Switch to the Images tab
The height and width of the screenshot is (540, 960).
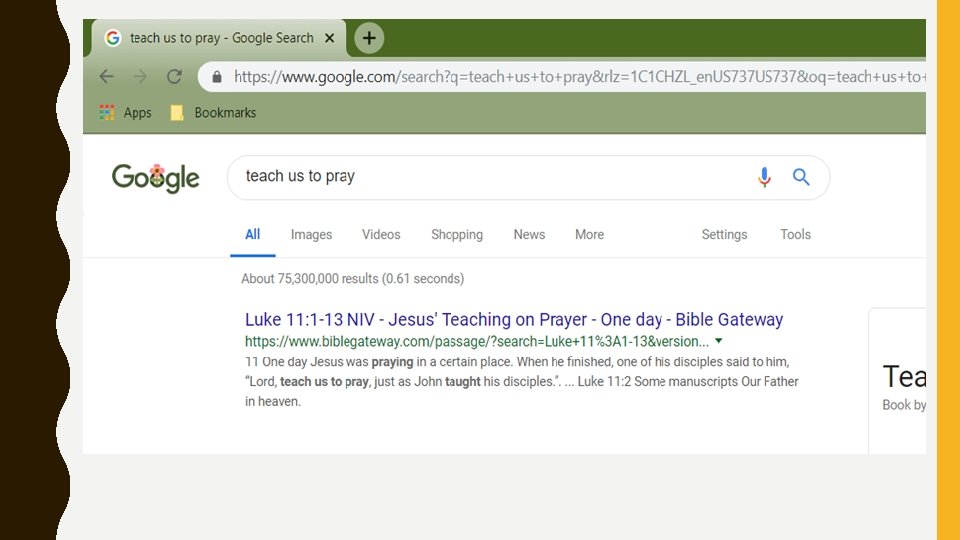(x=311, y=234)
